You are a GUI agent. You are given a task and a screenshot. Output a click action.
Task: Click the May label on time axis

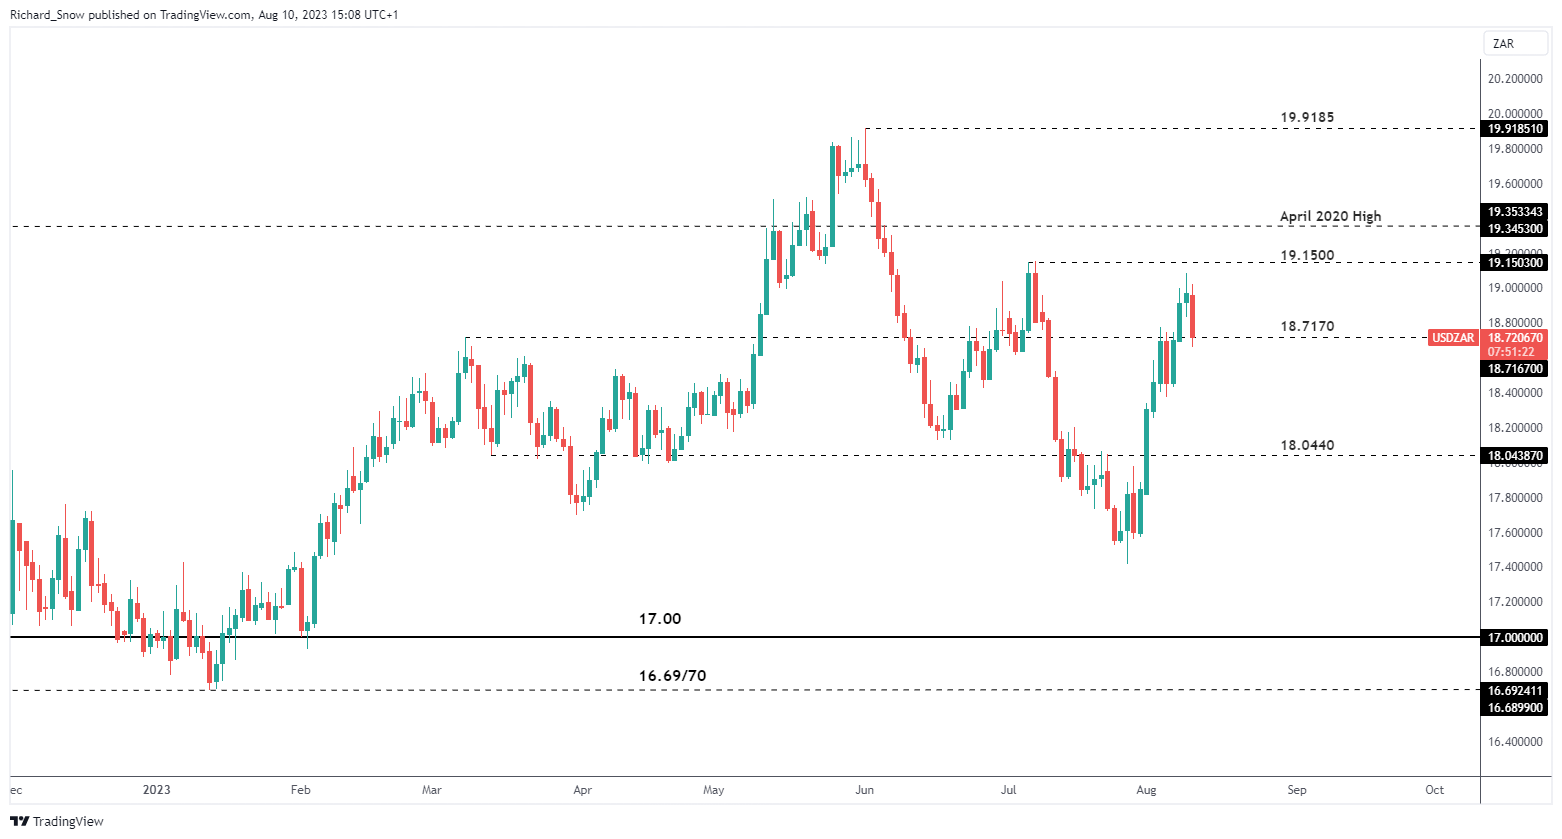click(714, 790)
